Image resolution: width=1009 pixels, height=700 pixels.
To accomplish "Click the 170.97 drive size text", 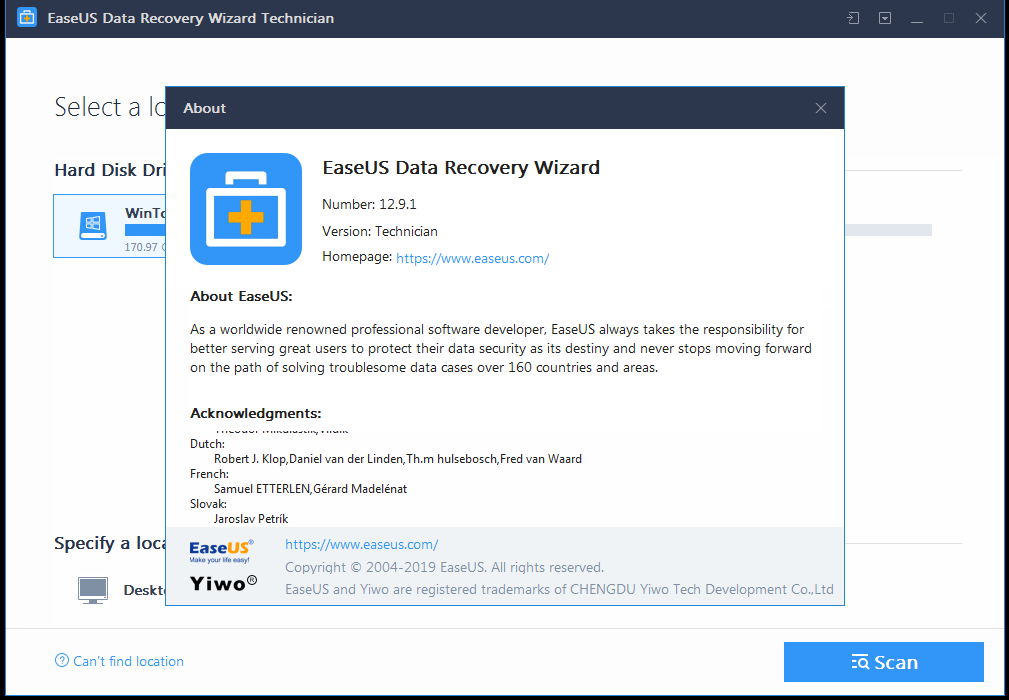I will point(145,247).
